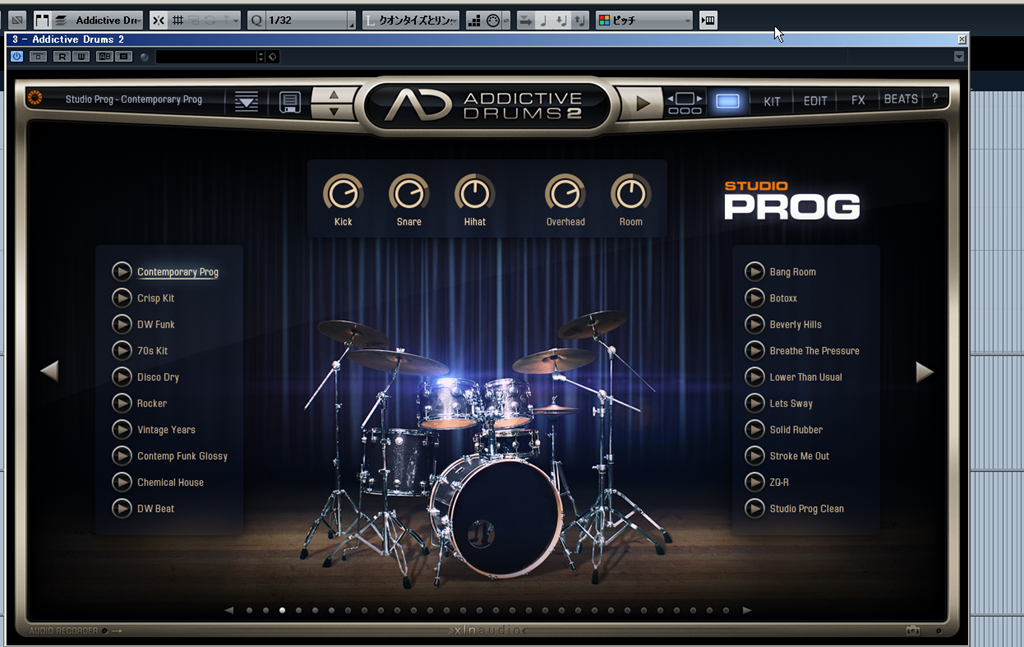Viewport: 1024px width, 647px height.
Task: Click the Room level knob
Action: pos(631,194)
